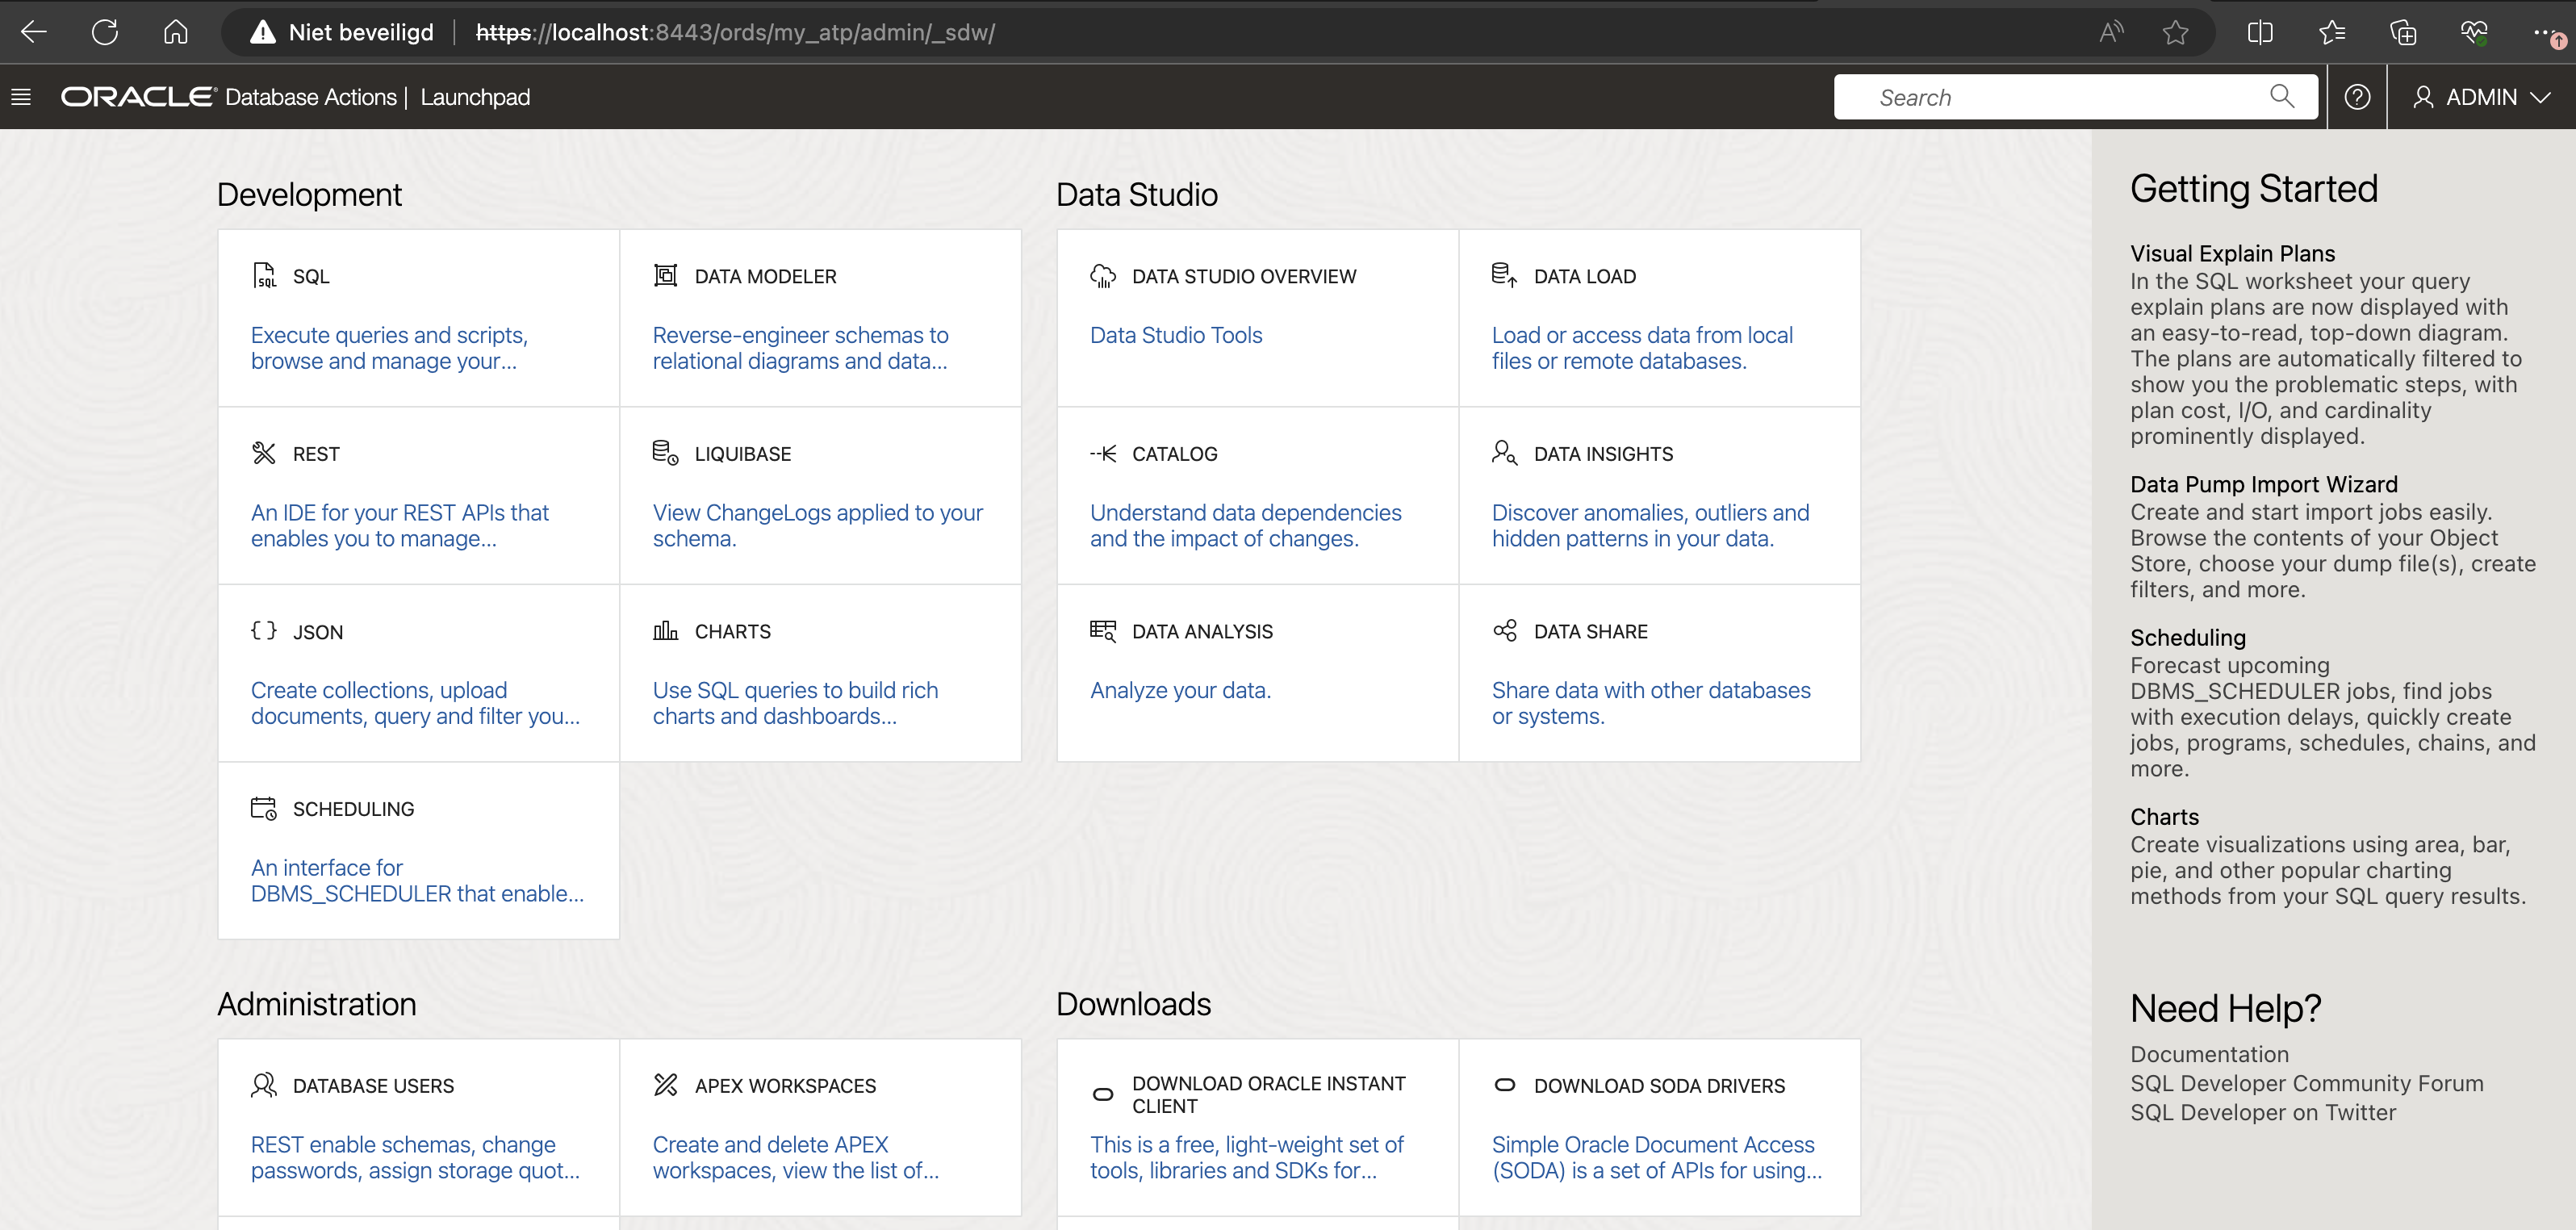
Task: Open SQL Developer Community Forum link
Action: (x=2306, y=1083)
